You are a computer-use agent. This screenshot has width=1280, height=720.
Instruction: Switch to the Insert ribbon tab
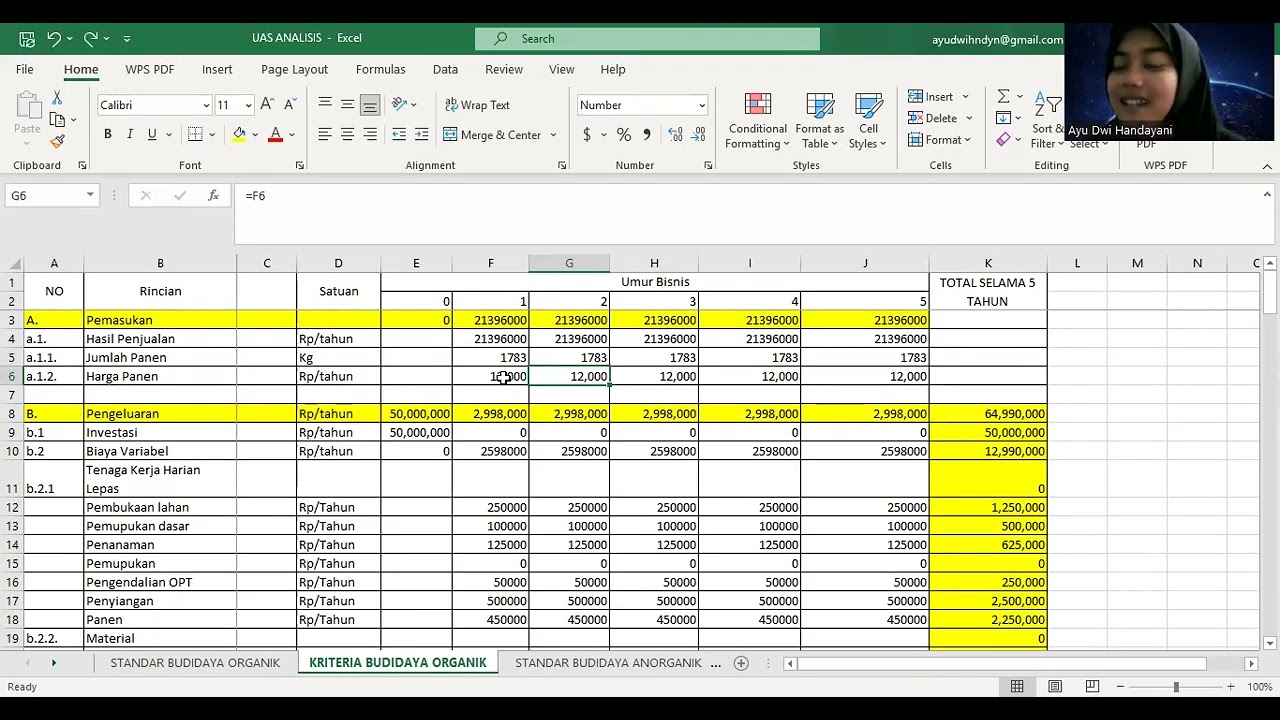(x=217, y=69)
